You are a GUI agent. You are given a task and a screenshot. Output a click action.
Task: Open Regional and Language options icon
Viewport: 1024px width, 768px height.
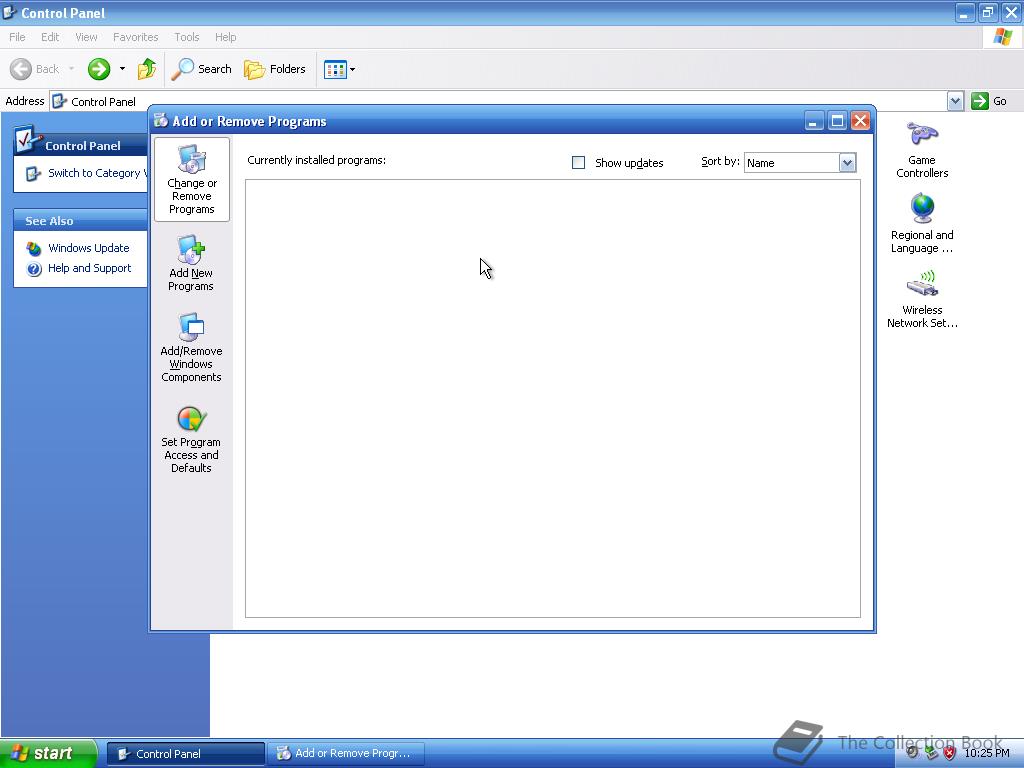pyautogui.click(x=921, y=223)
